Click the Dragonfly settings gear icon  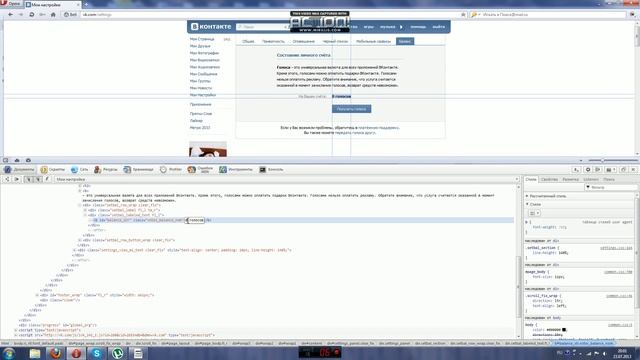pos(588,169)
